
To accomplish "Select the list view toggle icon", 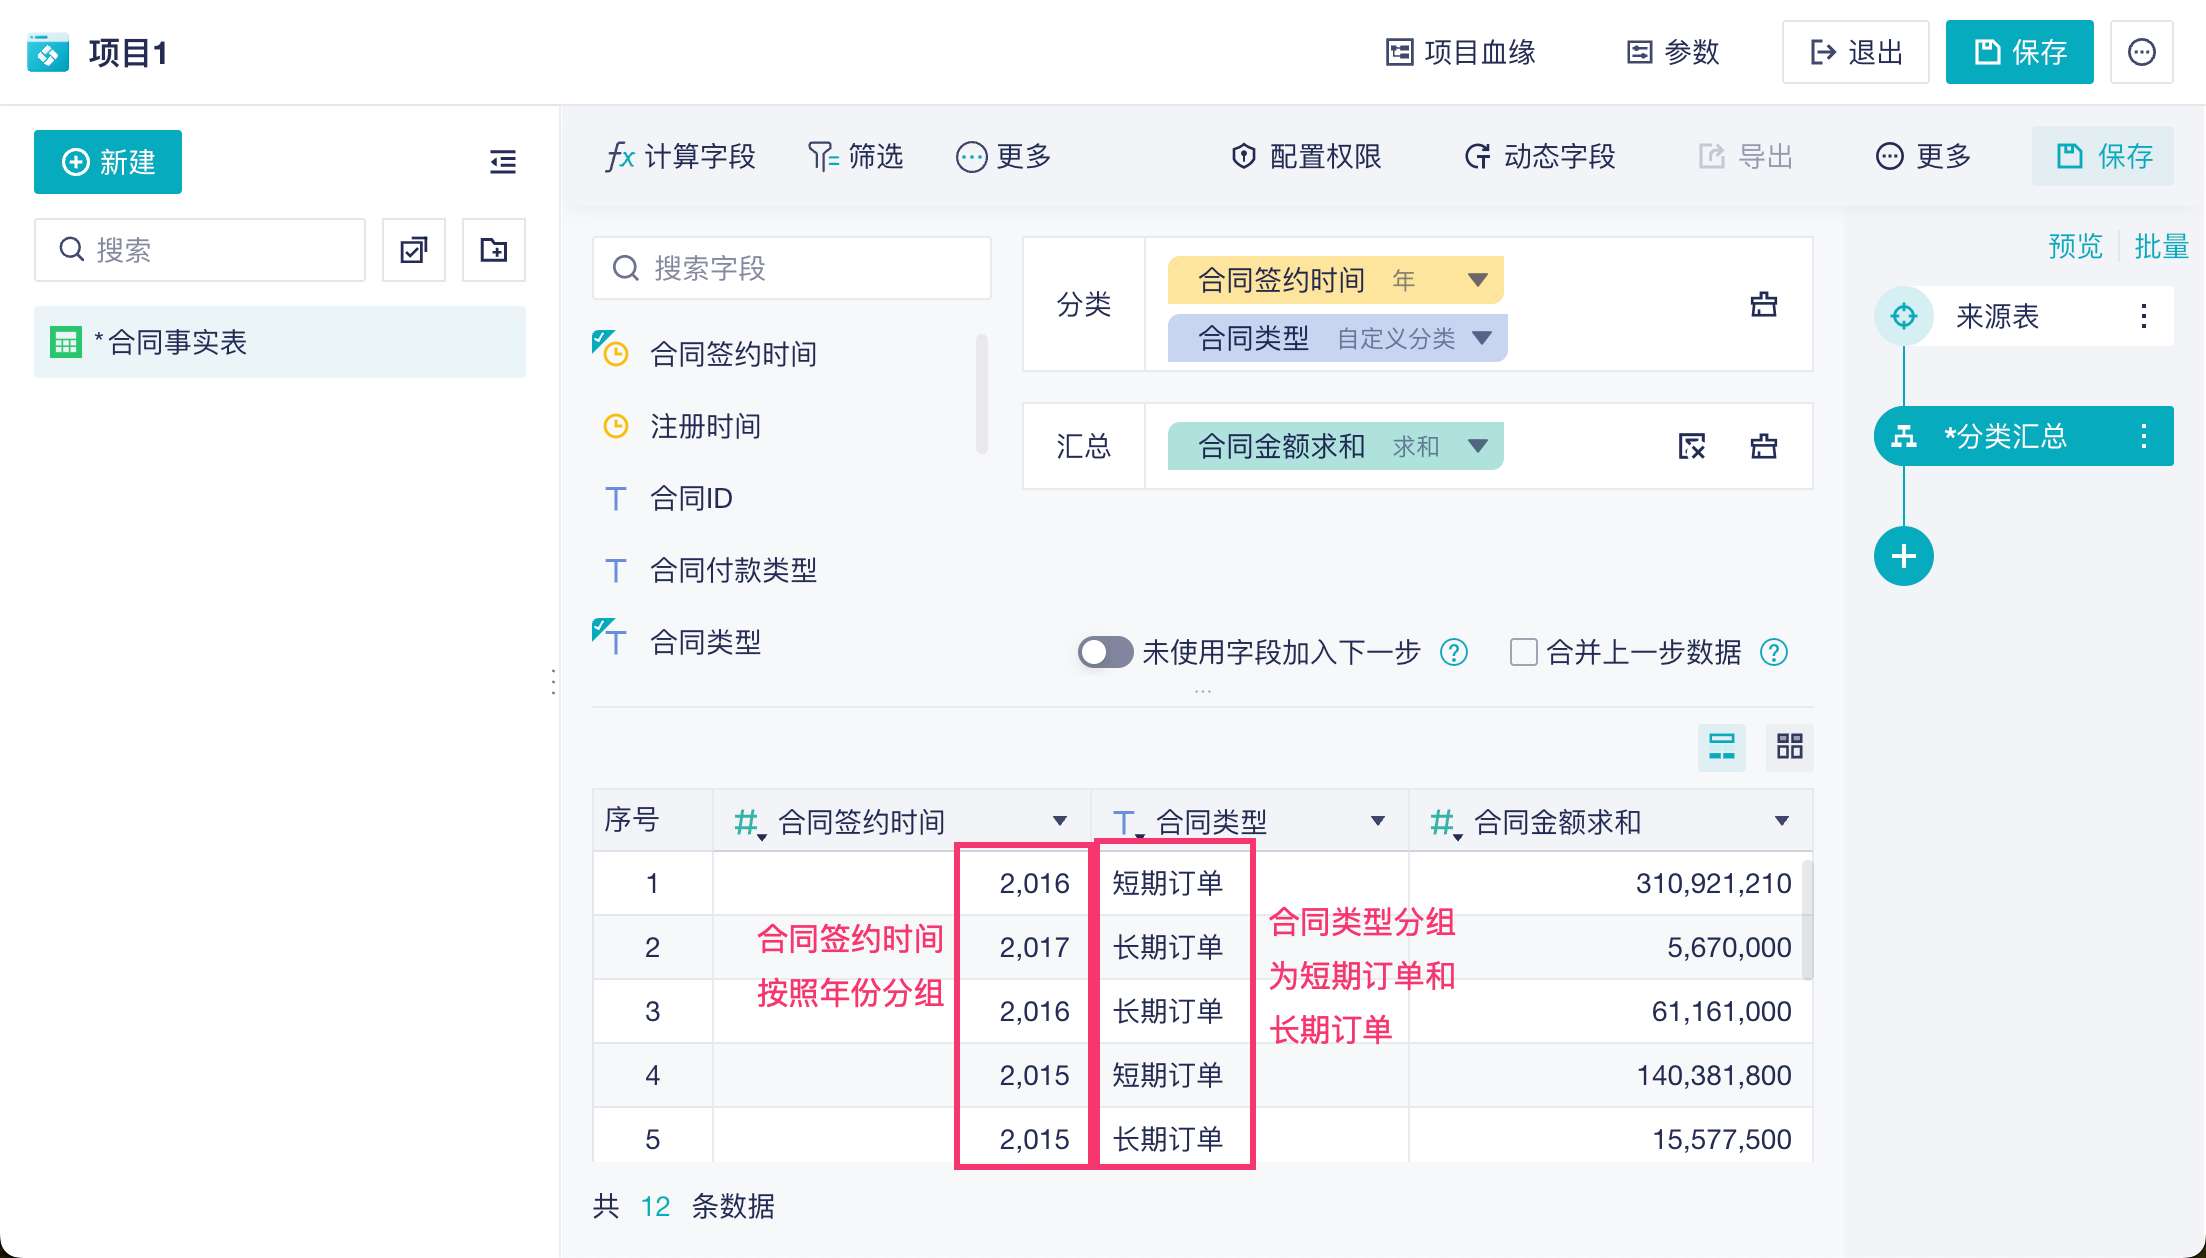I will [1721, 746].
